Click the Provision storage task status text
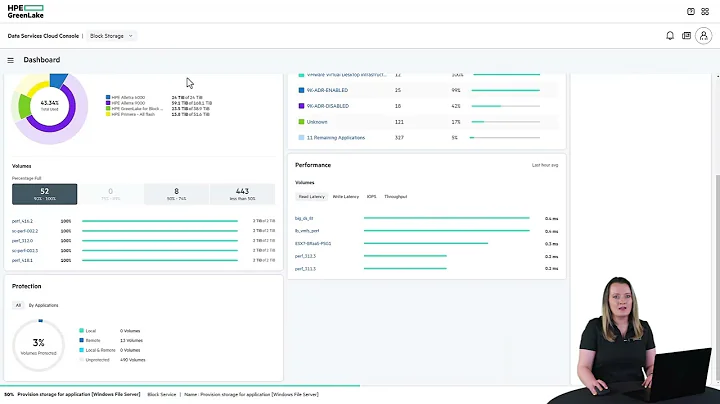The width and height of the screenshot is (720, 404). pos(79,394)
